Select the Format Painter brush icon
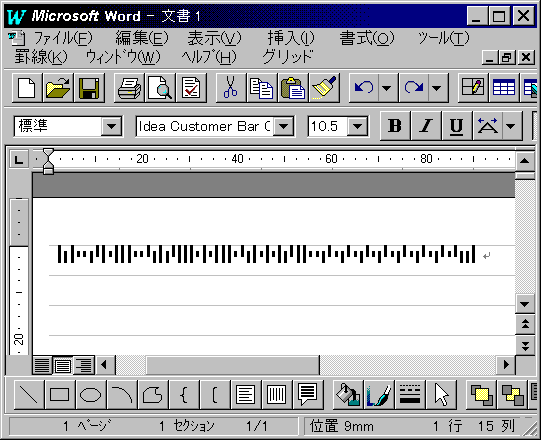Image resolution: width=541 pixels, height=440 pixels. pos(324,88)
